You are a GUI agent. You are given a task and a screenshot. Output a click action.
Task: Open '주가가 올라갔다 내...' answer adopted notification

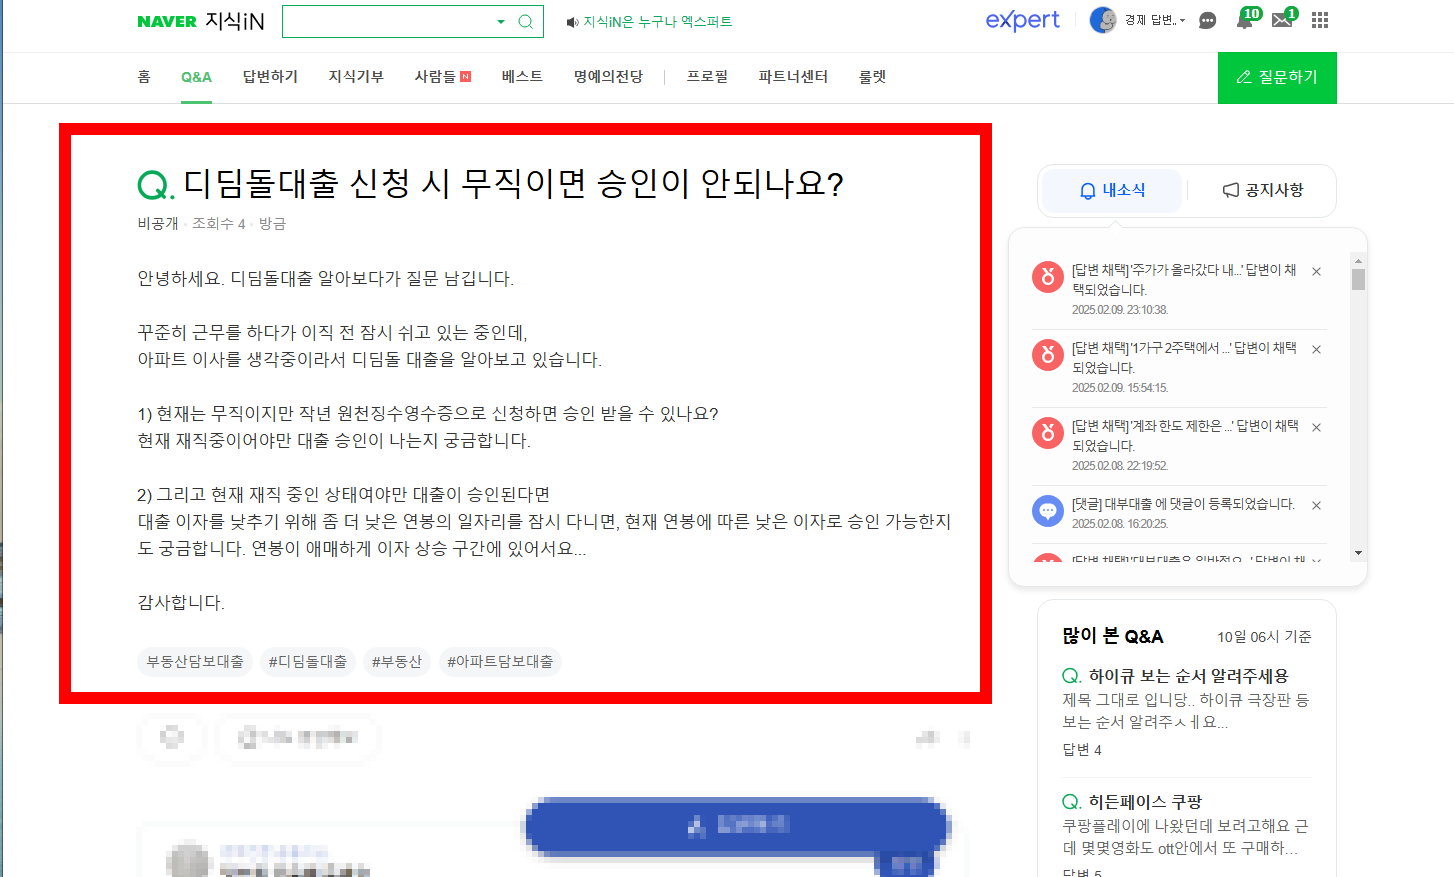pyautogui.click(x=1184, y=280)
